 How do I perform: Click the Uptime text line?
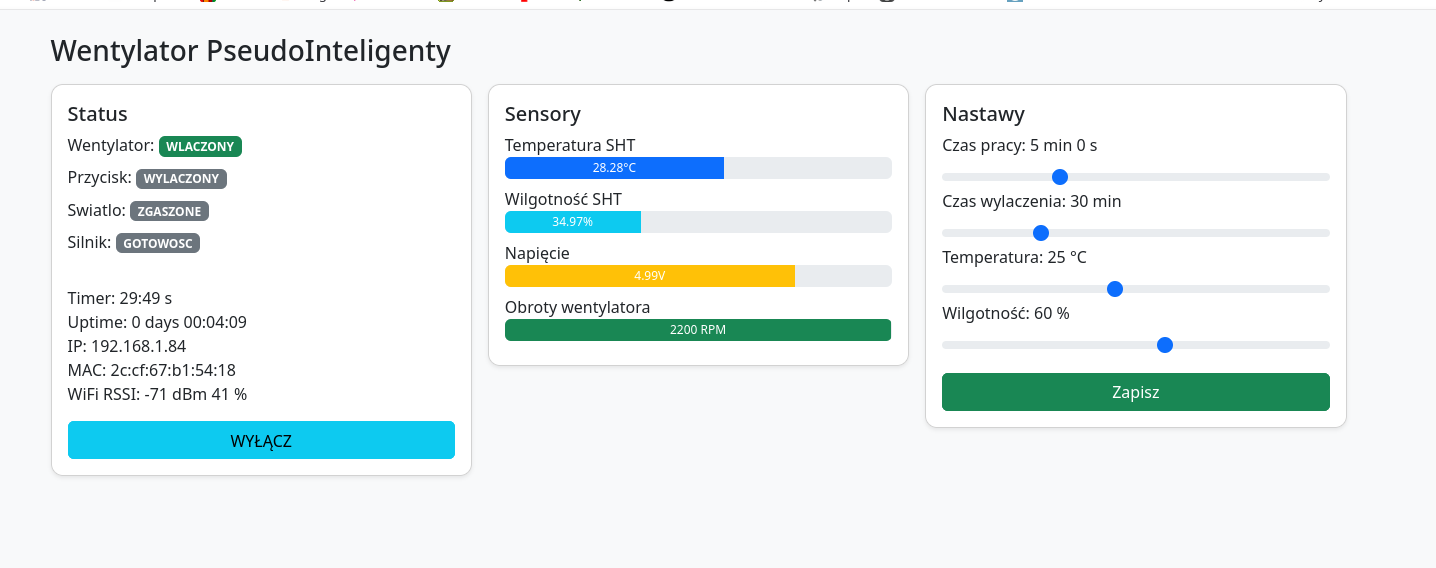pyautogui.click(x=157, y=322)
